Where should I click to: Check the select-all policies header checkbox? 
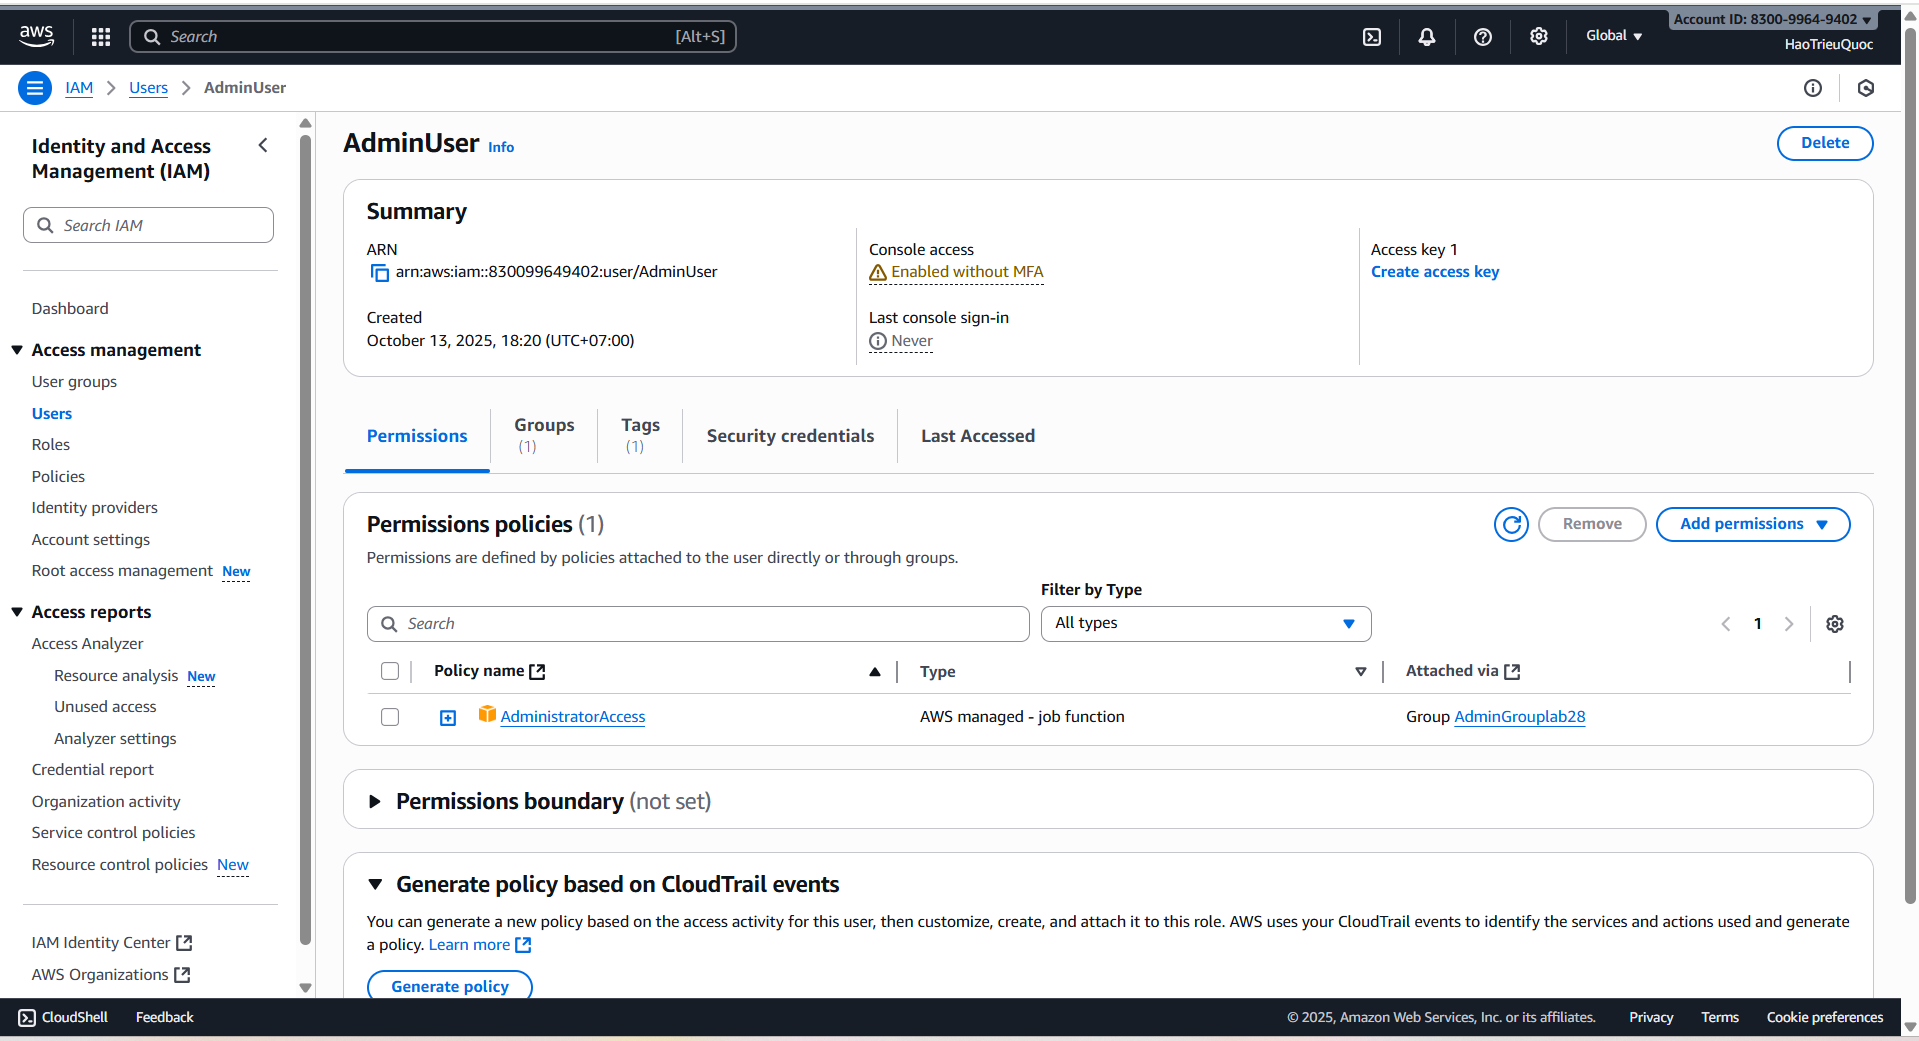(x=390, y=671)
